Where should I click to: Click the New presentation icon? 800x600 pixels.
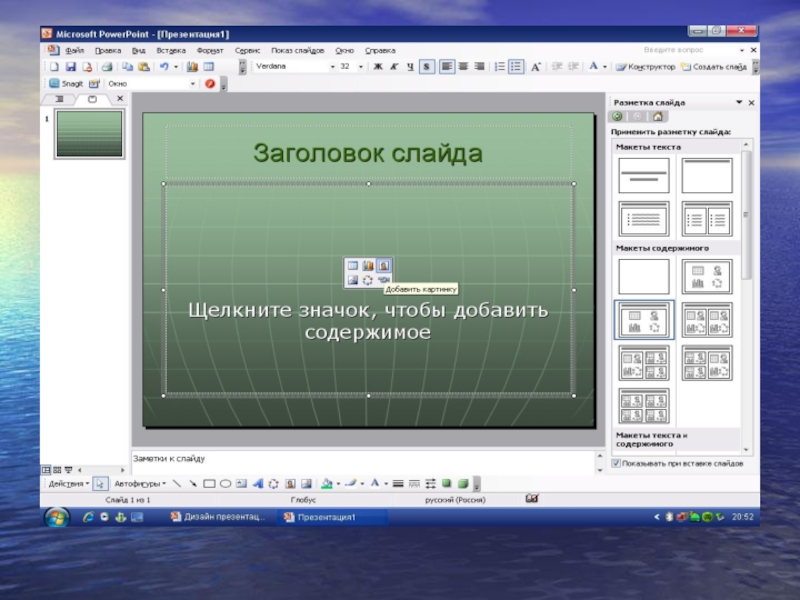(55, 67)
